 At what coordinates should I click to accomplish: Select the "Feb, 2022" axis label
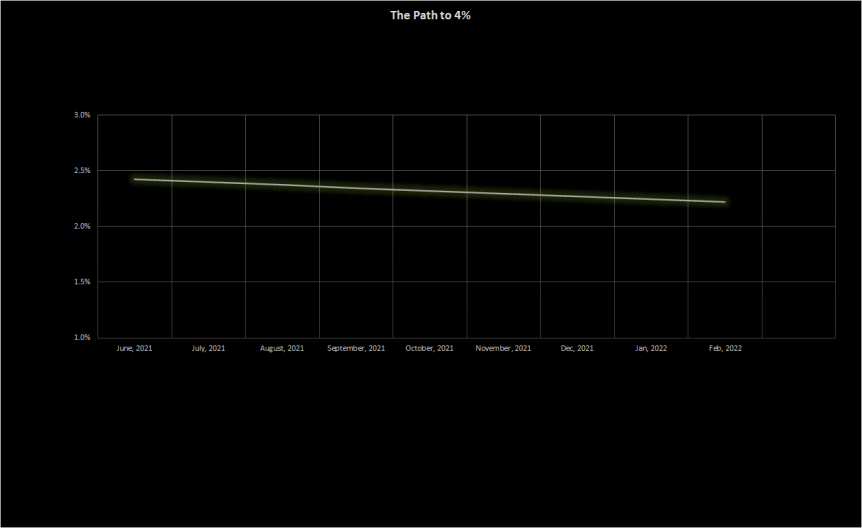click(725, 349)
